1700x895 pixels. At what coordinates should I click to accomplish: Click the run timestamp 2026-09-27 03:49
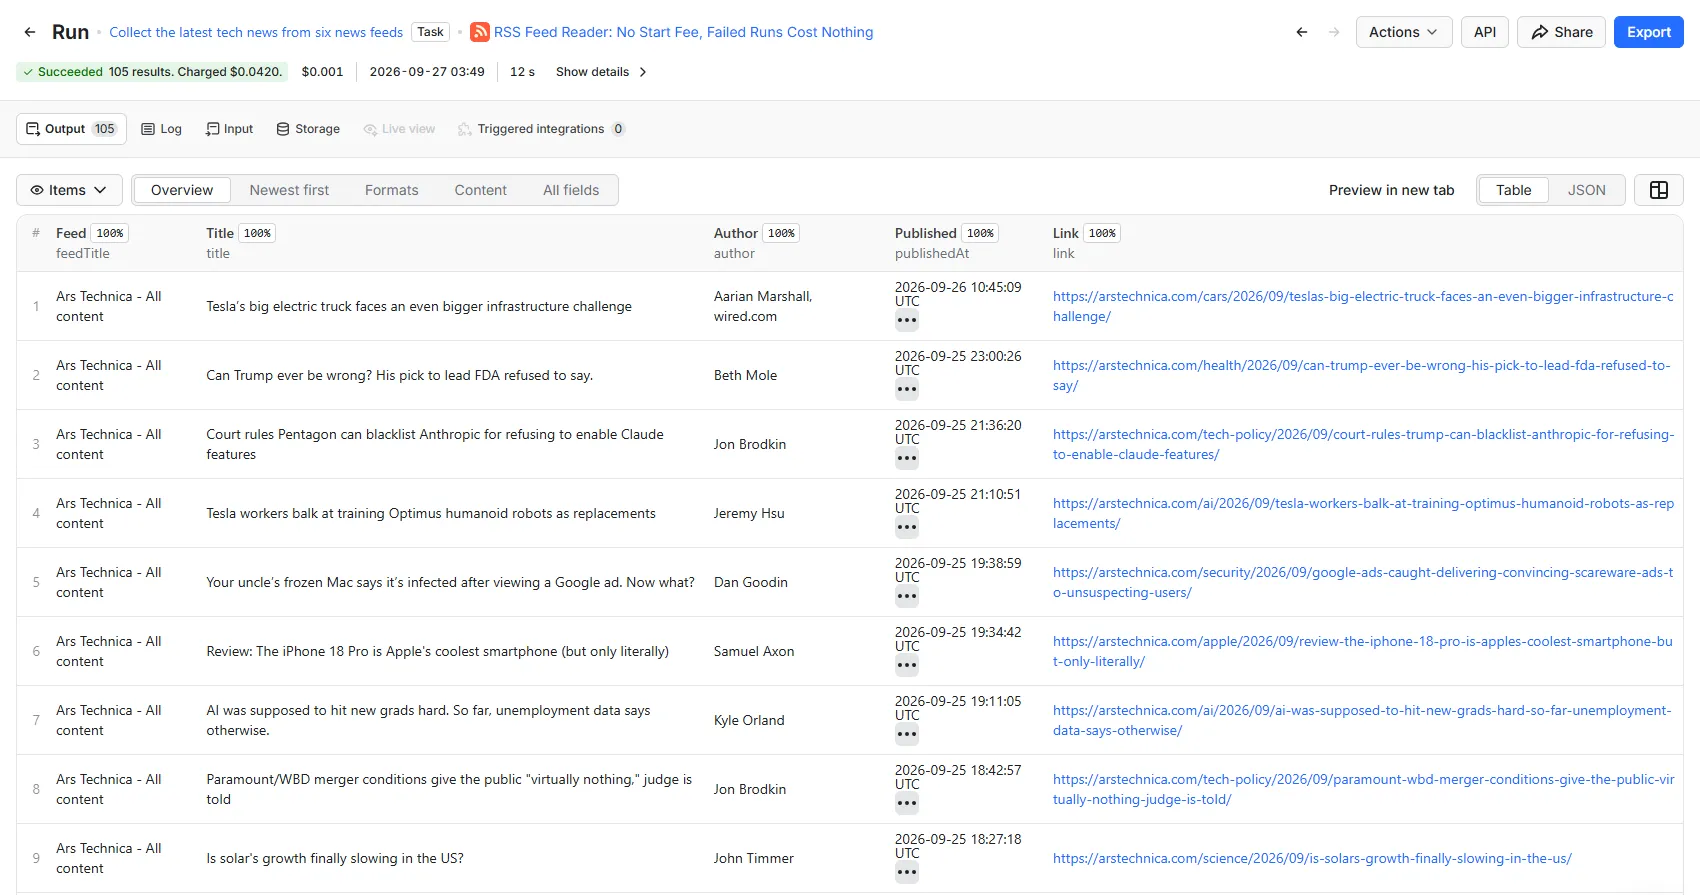[x=427, y=72]
